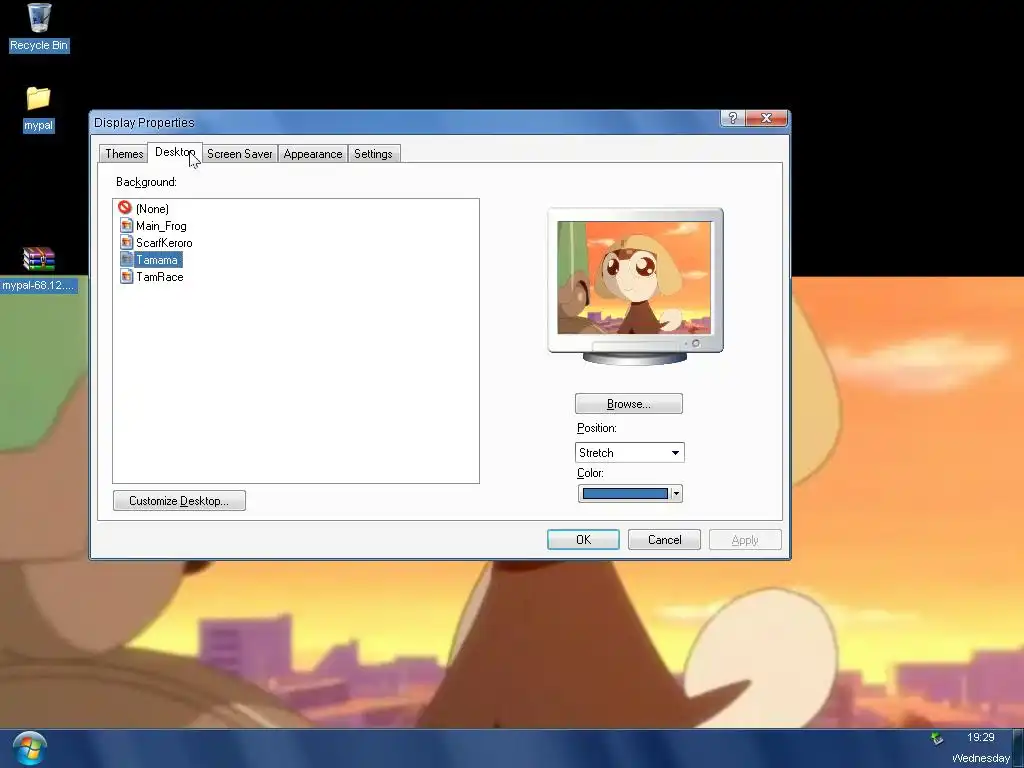Click the ScarfKeroro image file icon

pyautogui.click(x=127, y=242)
